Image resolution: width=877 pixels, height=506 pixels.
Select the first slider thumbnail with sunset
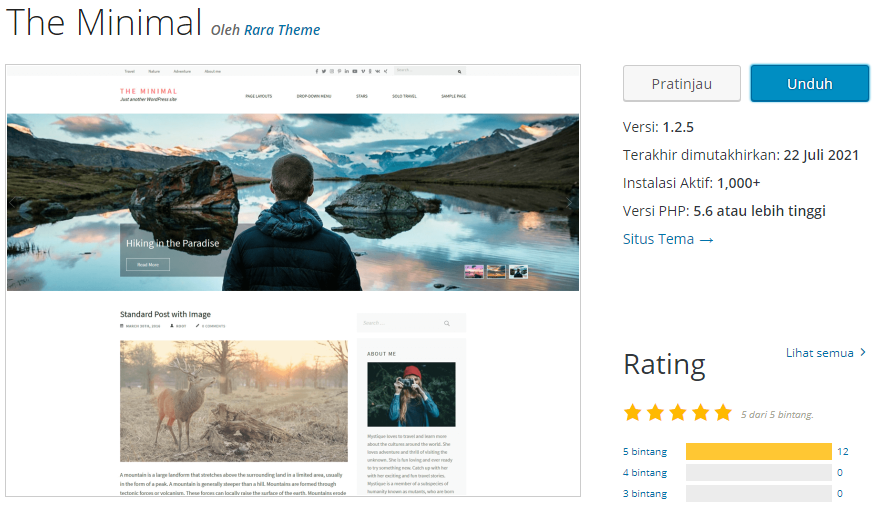click(x=474, y=272)
